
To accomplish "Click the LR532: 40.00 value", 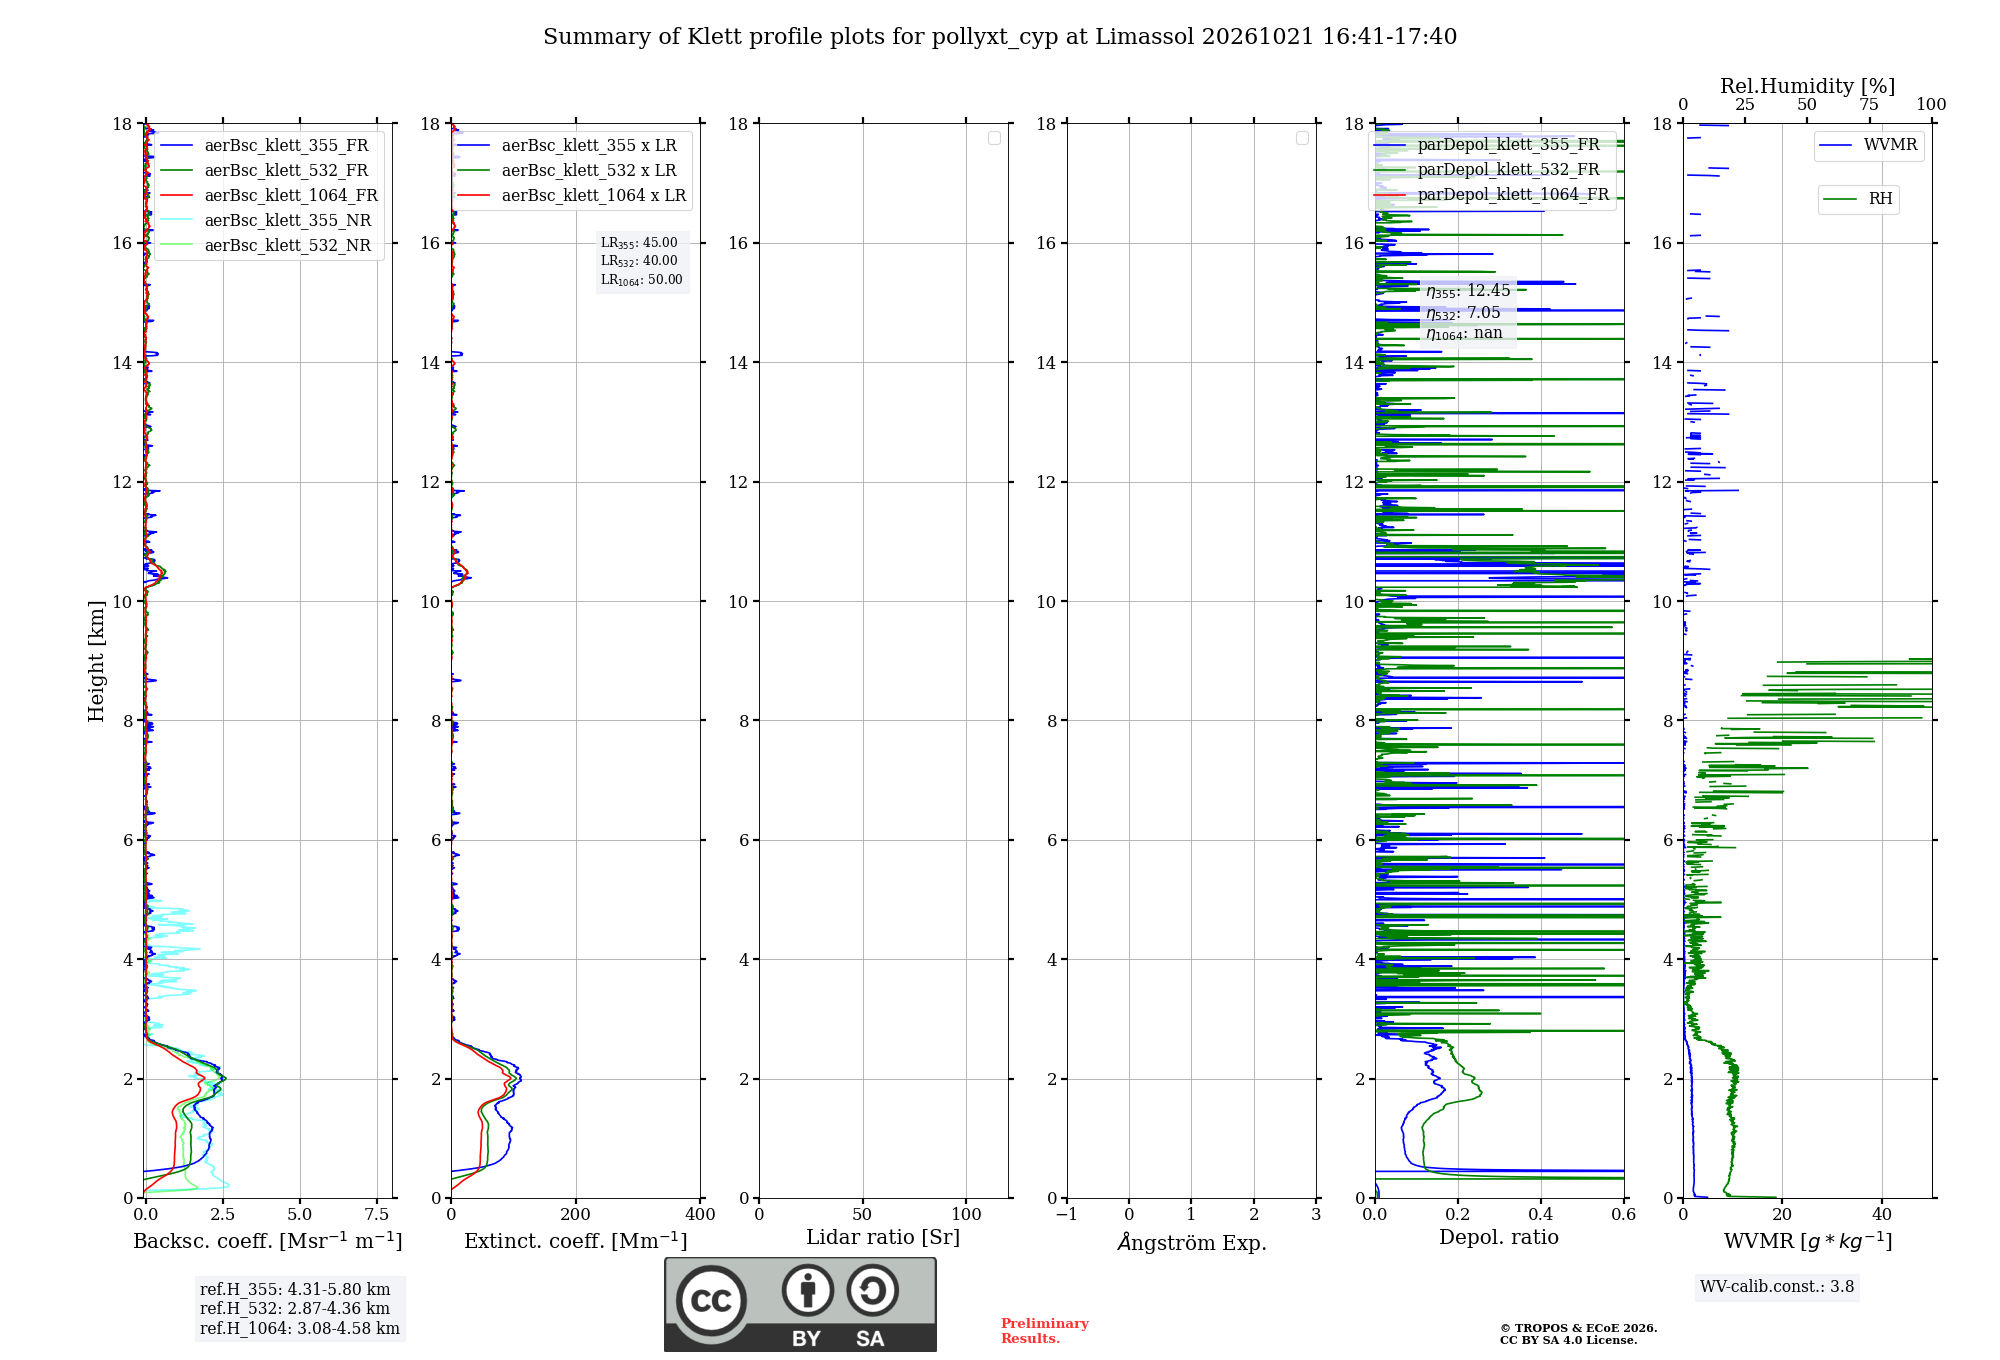I will coord(639,261).
